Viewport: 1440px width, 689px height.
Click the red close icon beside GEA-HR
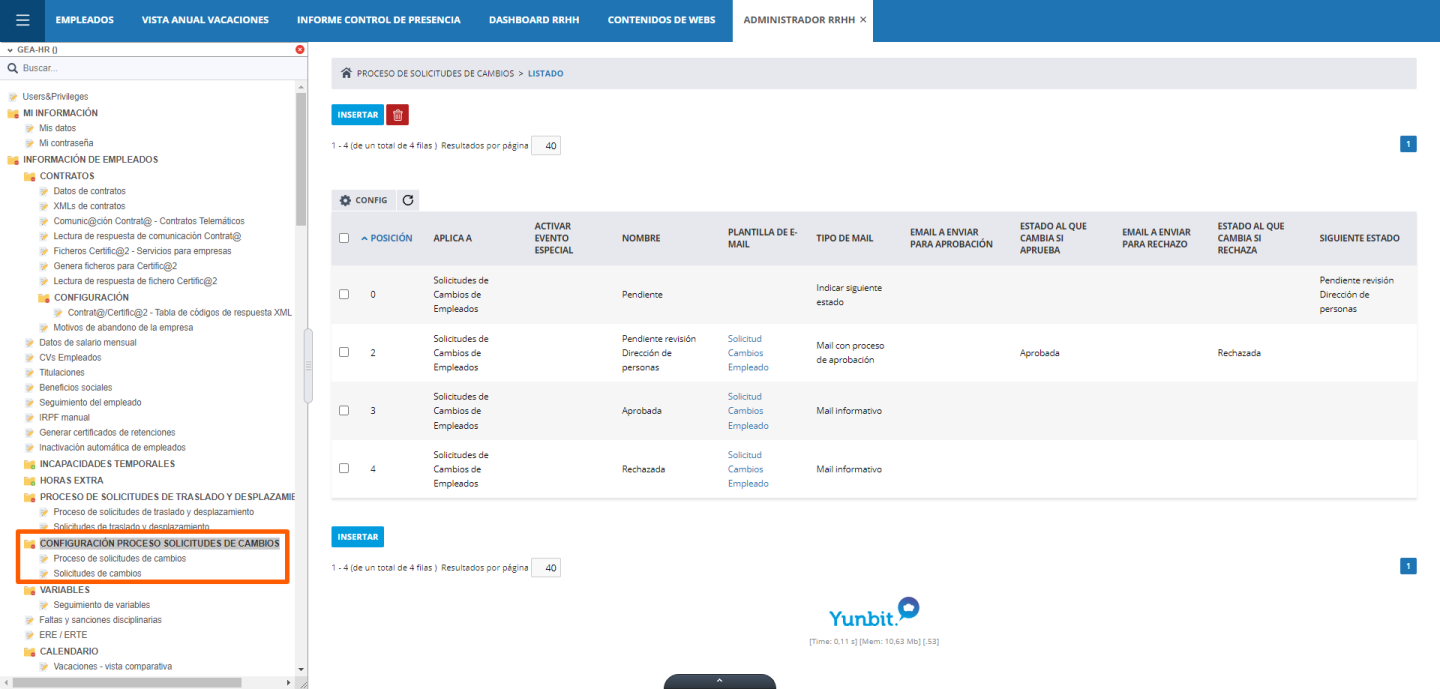300,49
